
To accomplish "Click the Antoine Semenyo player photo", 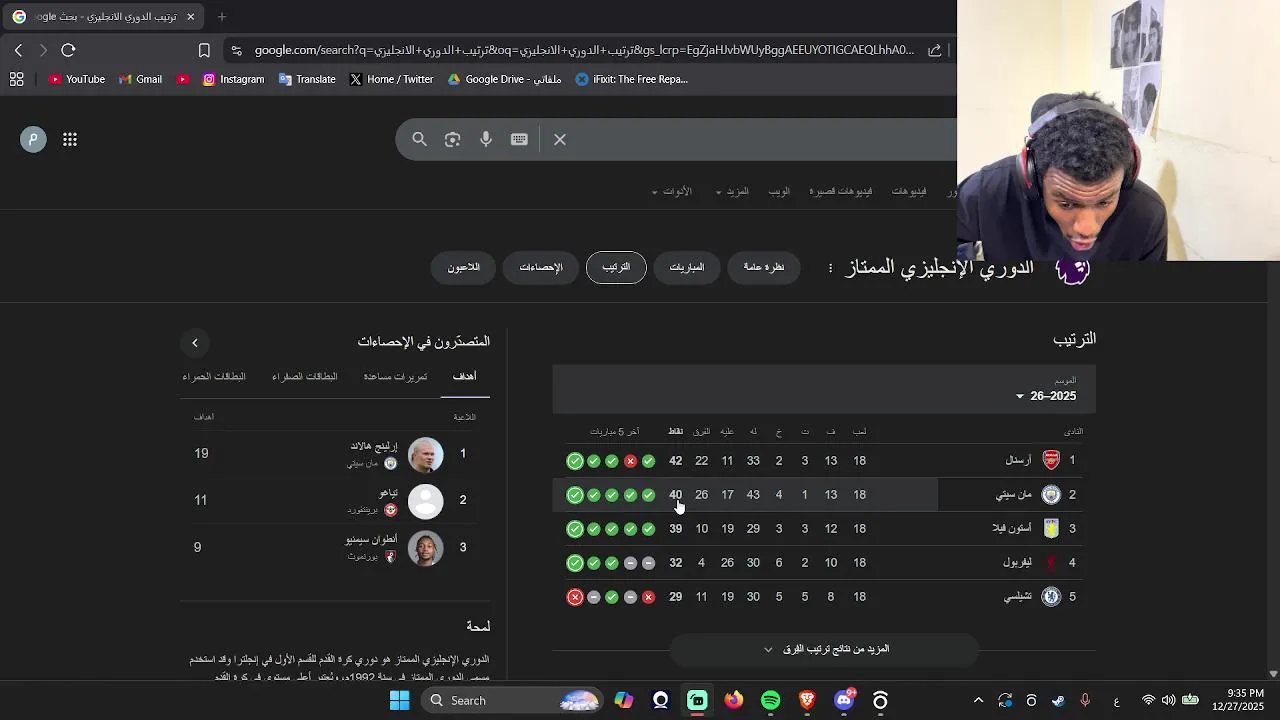I will tap(426, 548).
